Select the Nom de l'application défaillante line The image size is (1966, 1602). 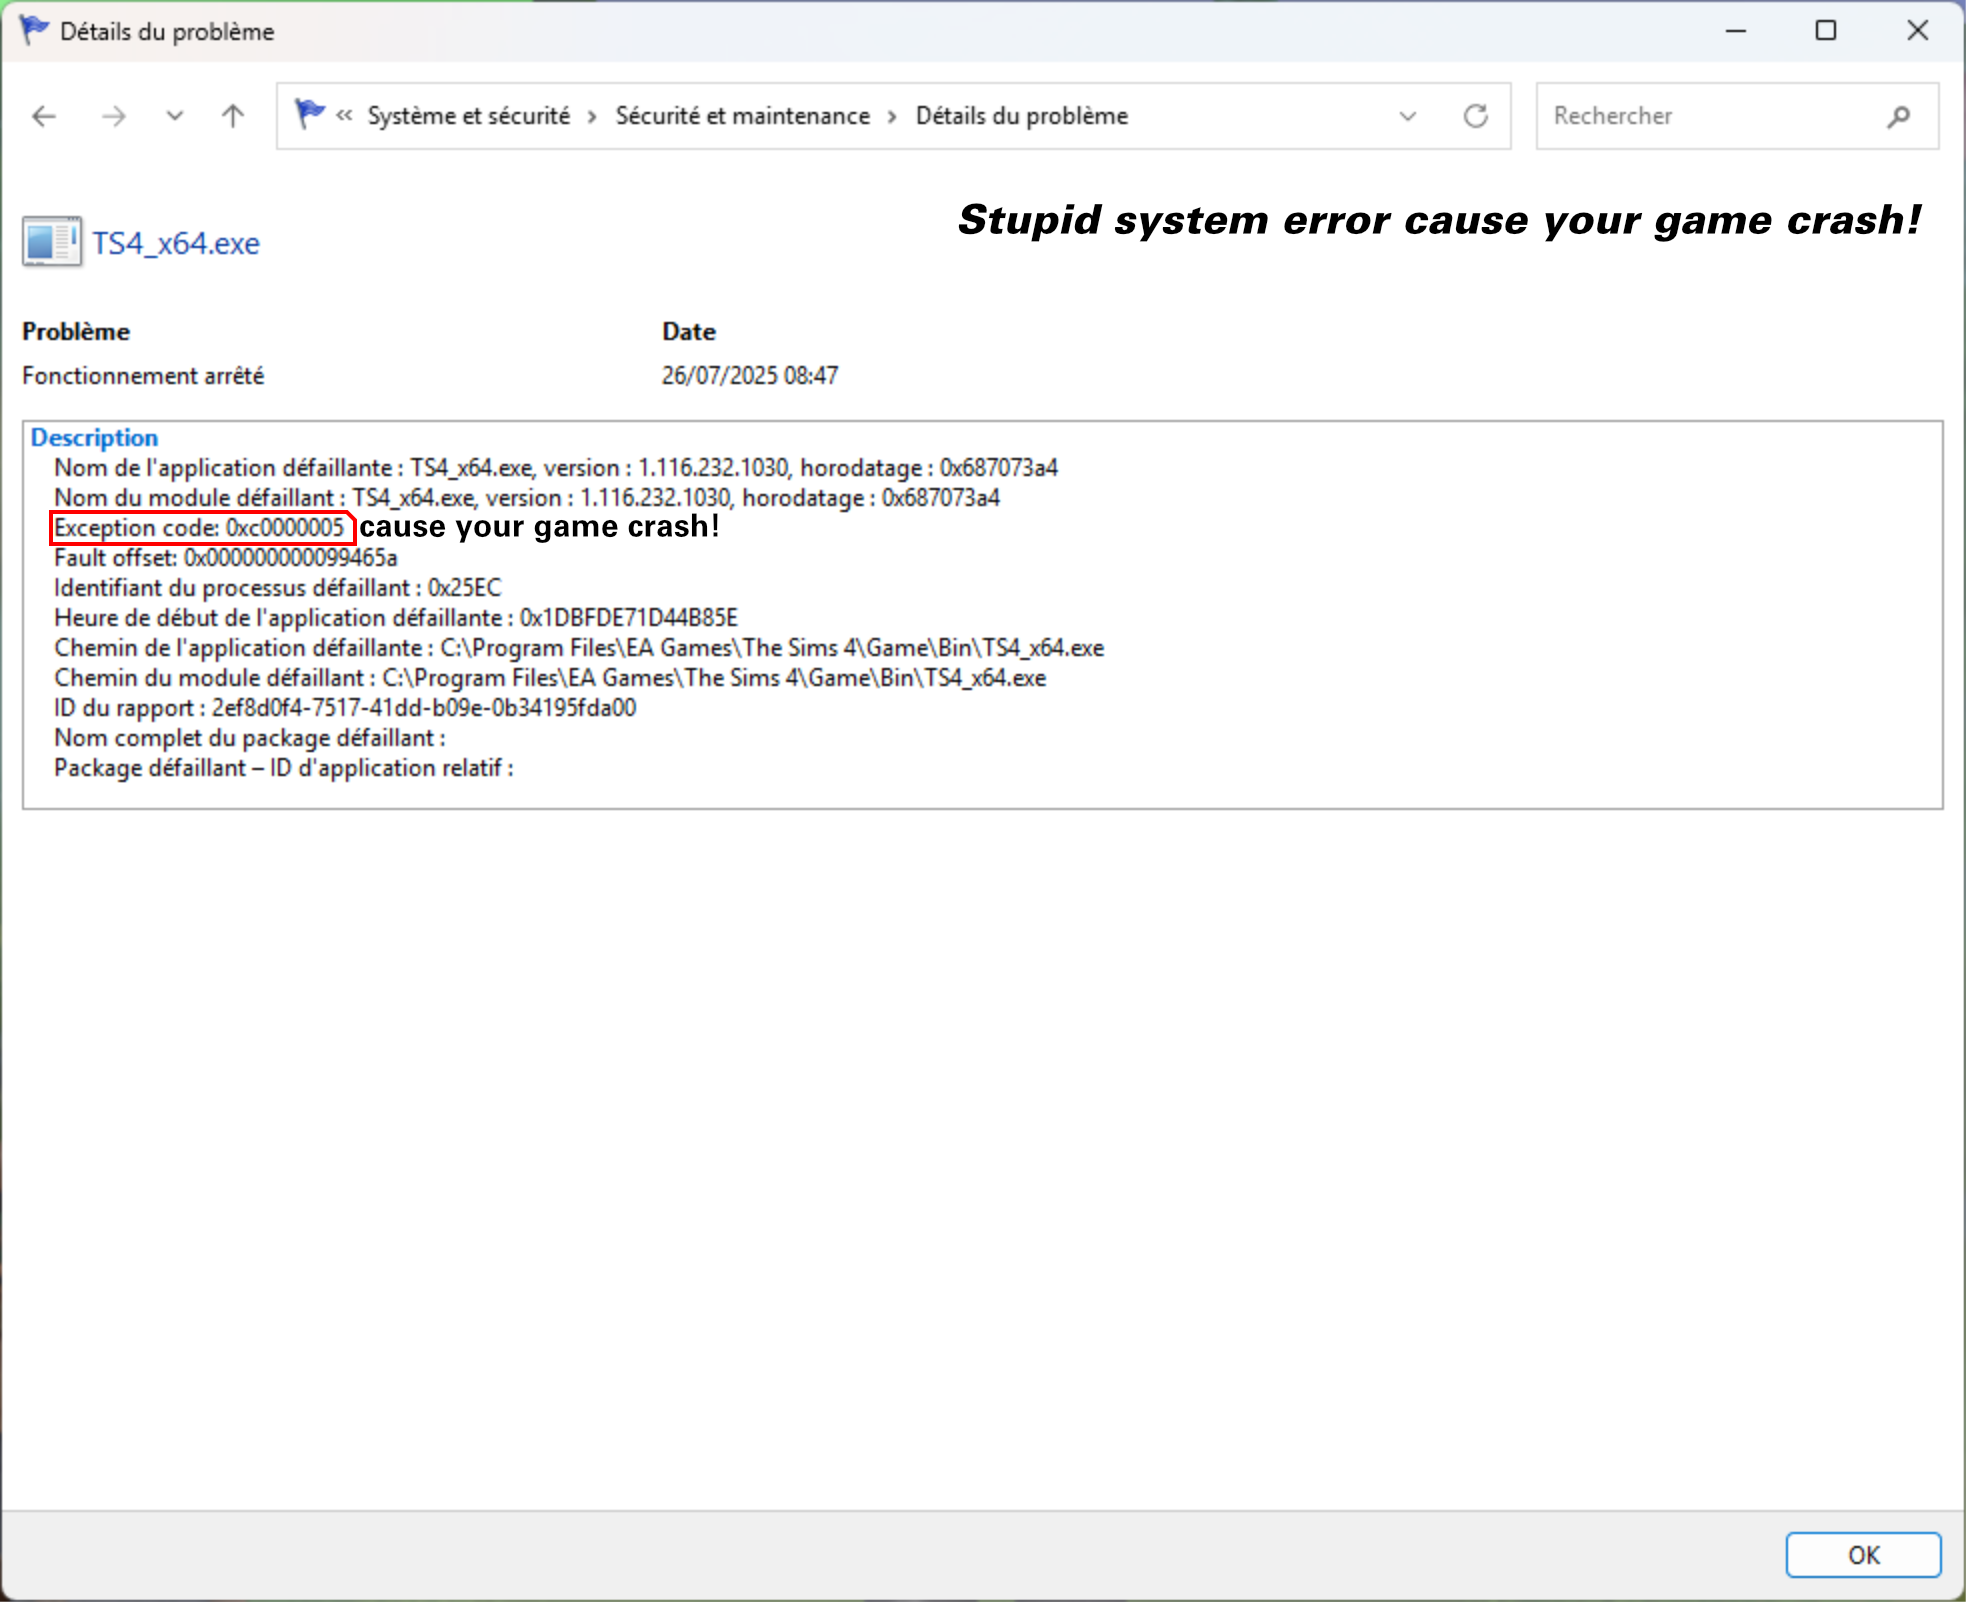[x=556, y=468]
